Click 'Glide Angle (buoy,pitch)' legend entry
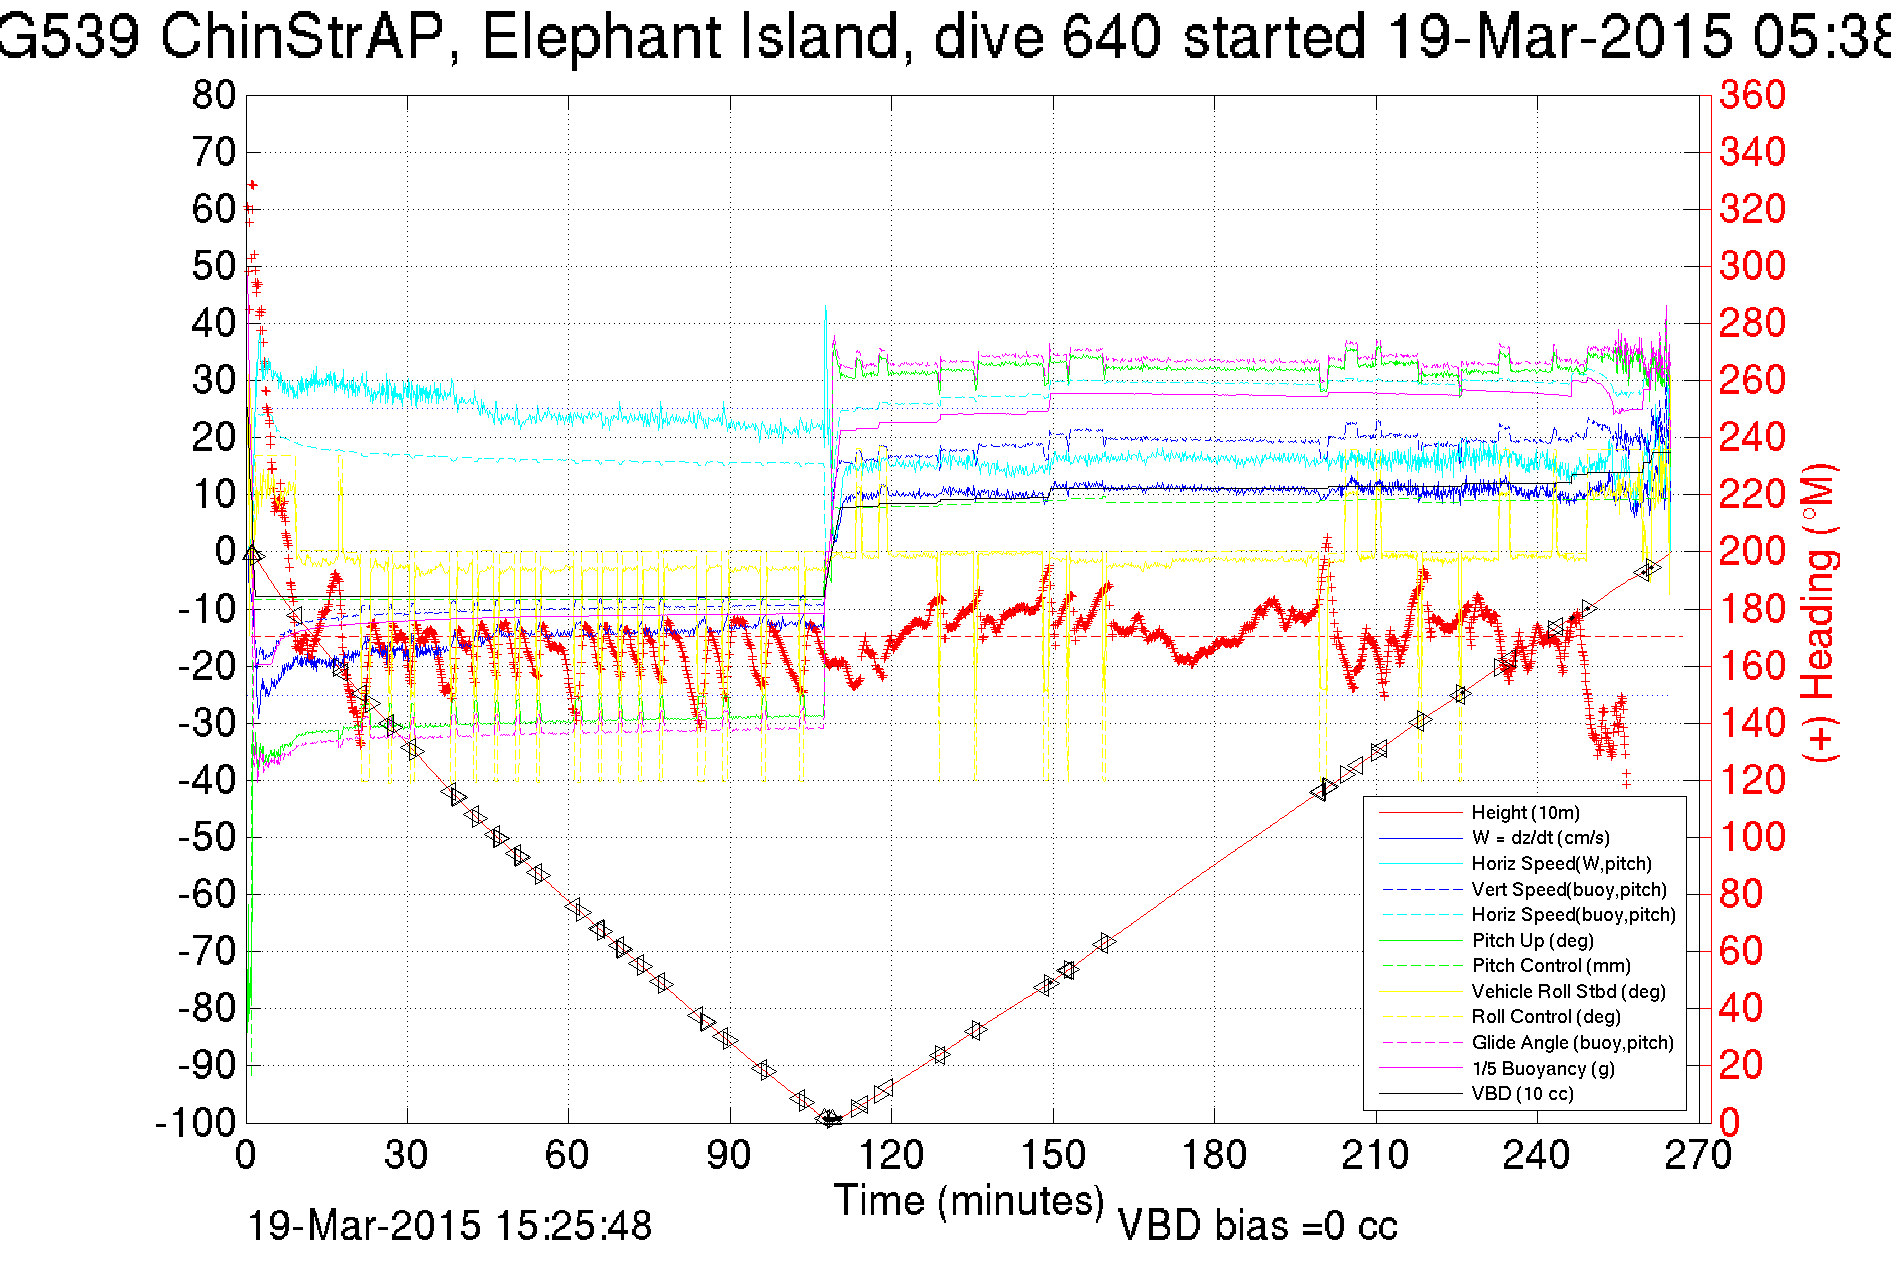The height and width of the screenshot is (1262, 1891). pos(1572,1042)
